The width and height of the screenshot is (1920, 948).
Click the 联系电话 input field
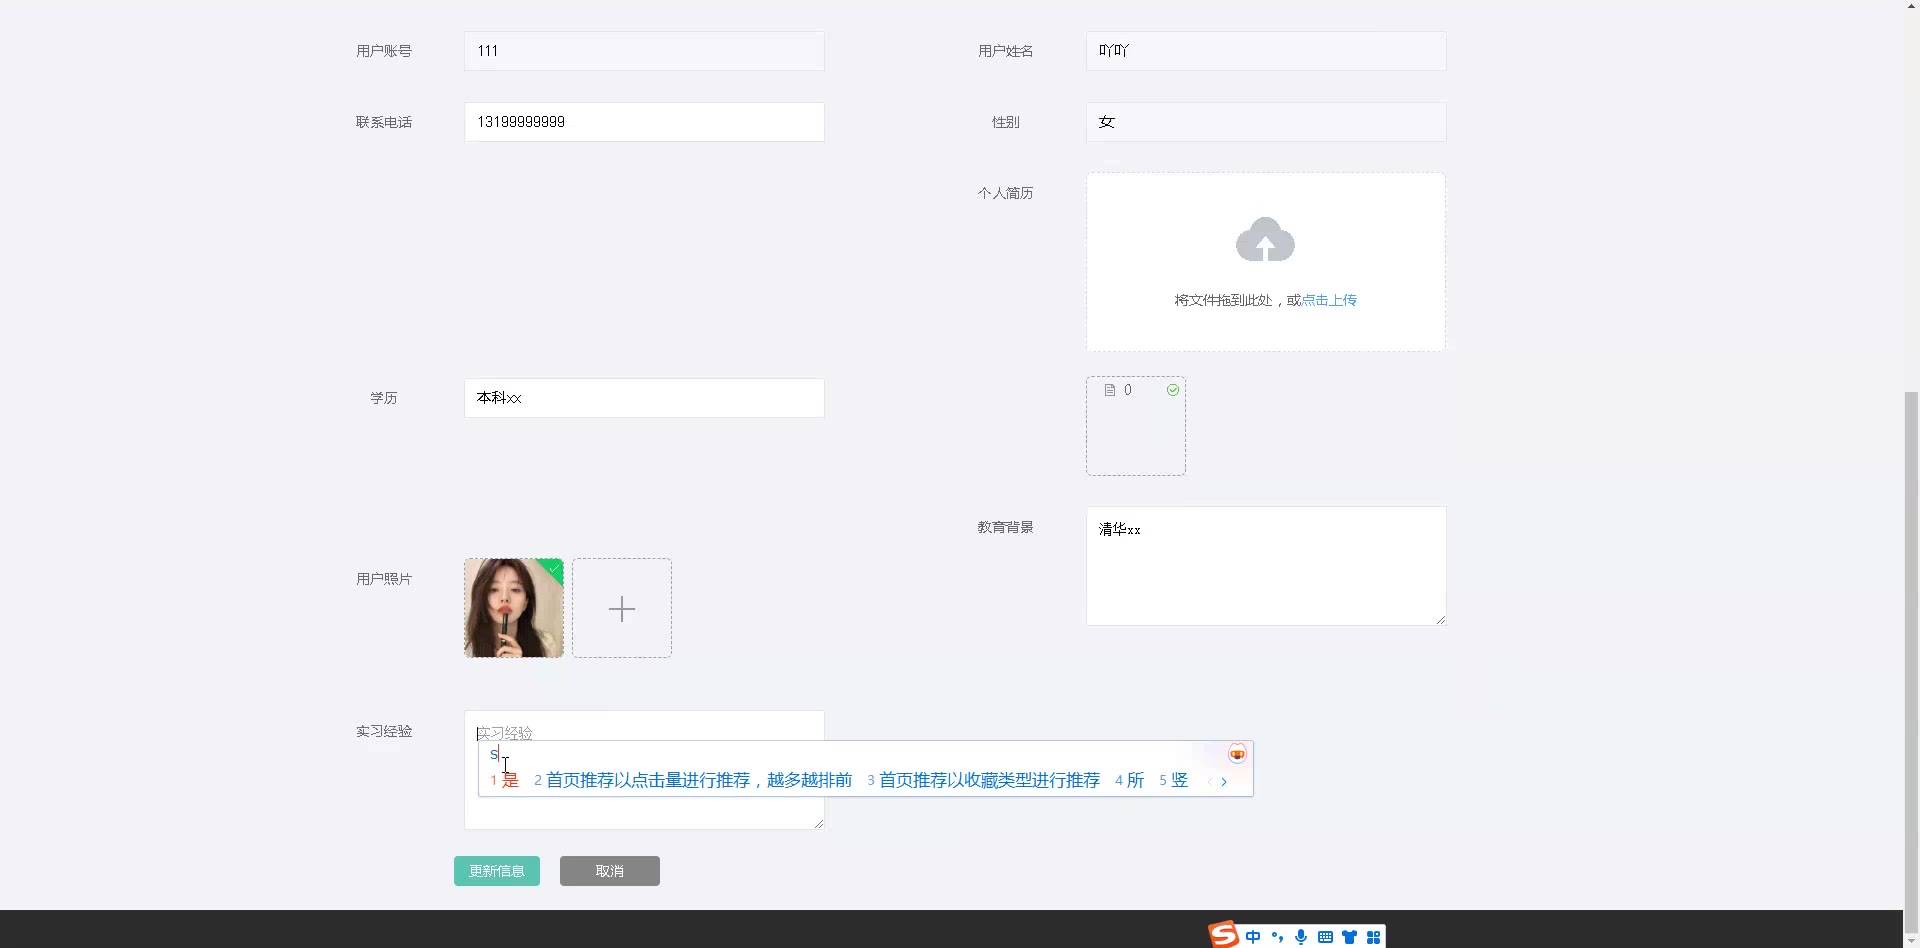click(x=644, y=122)
